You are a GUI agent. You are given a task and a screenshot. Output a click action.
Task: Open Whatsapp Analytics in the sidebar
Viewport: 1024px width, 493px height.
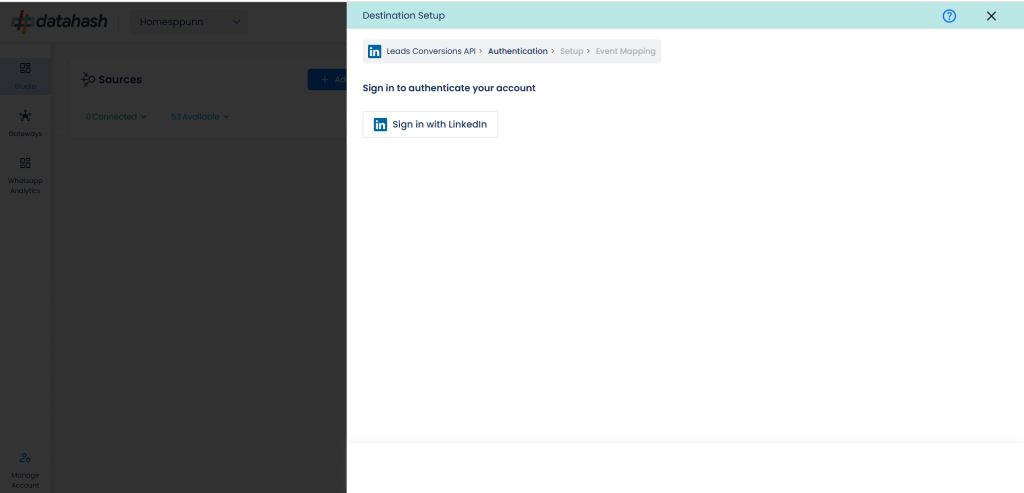[25, 175]
